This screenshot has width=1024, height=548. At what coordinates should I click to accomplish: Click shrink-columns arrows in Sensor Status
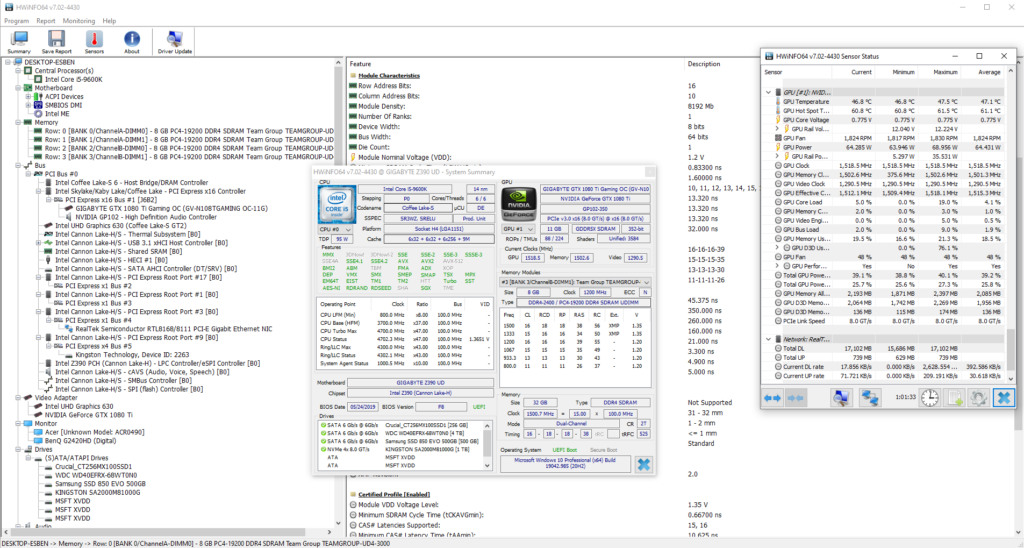pyautogui.click(x=795, y=397)
